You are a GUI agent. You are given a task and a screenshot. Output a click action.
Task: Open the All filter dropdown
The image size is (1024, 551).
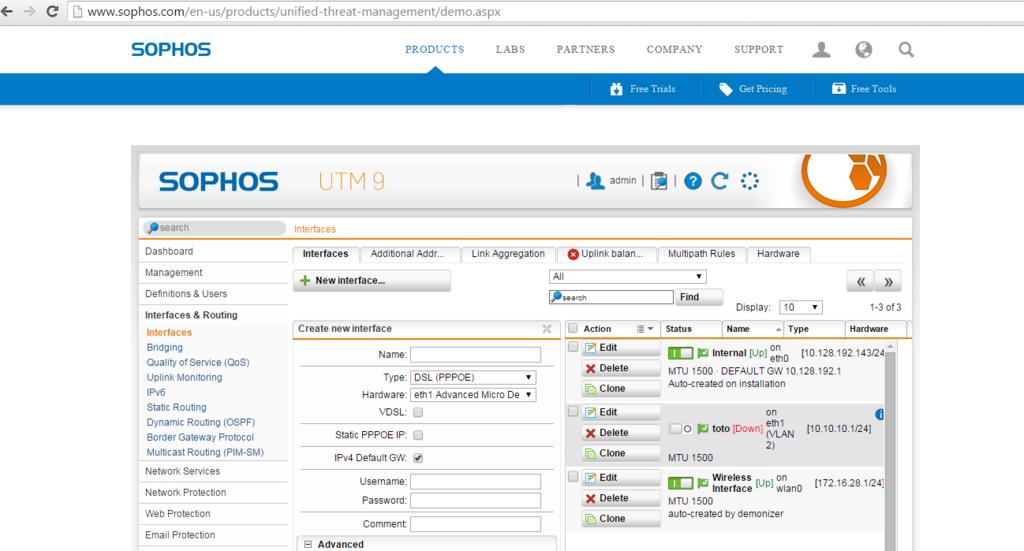click(628, 277)
